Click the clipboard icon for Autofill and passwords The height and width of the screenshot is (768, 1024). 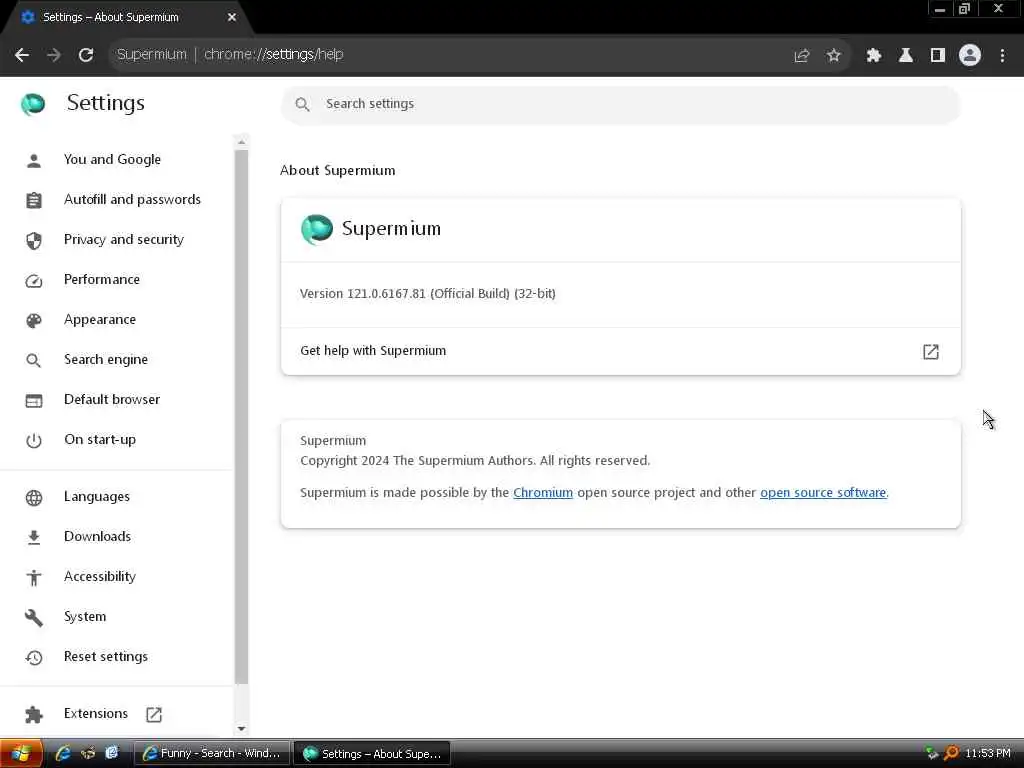pos(34,200)
